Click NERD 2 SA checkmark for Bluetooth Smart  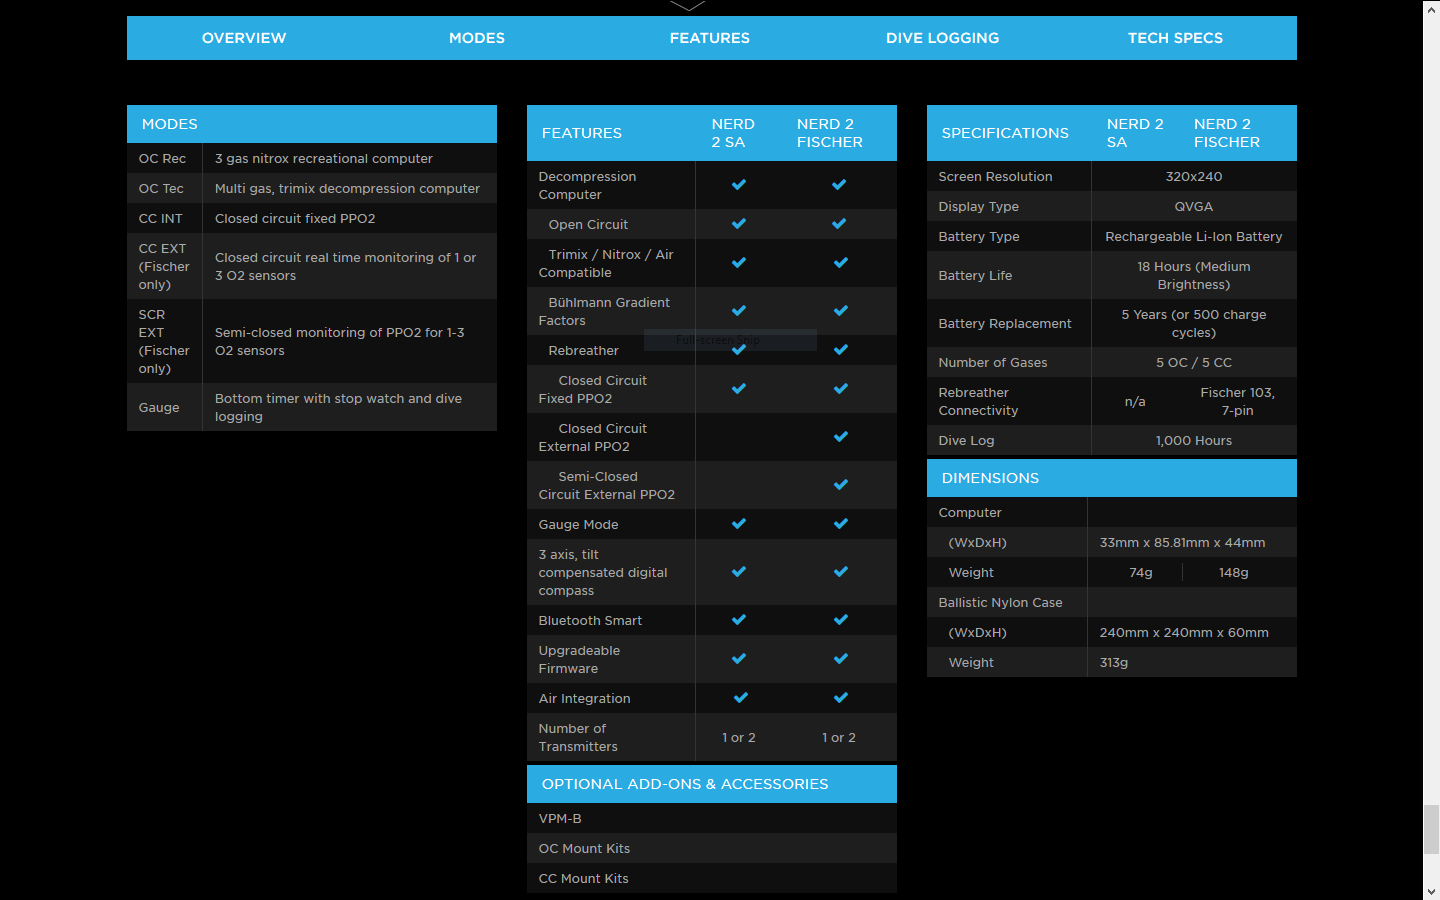739,620
